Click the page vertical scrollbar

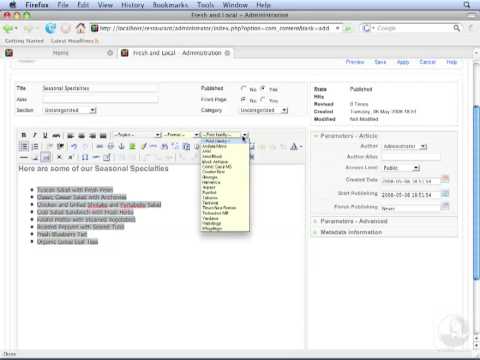476,193
